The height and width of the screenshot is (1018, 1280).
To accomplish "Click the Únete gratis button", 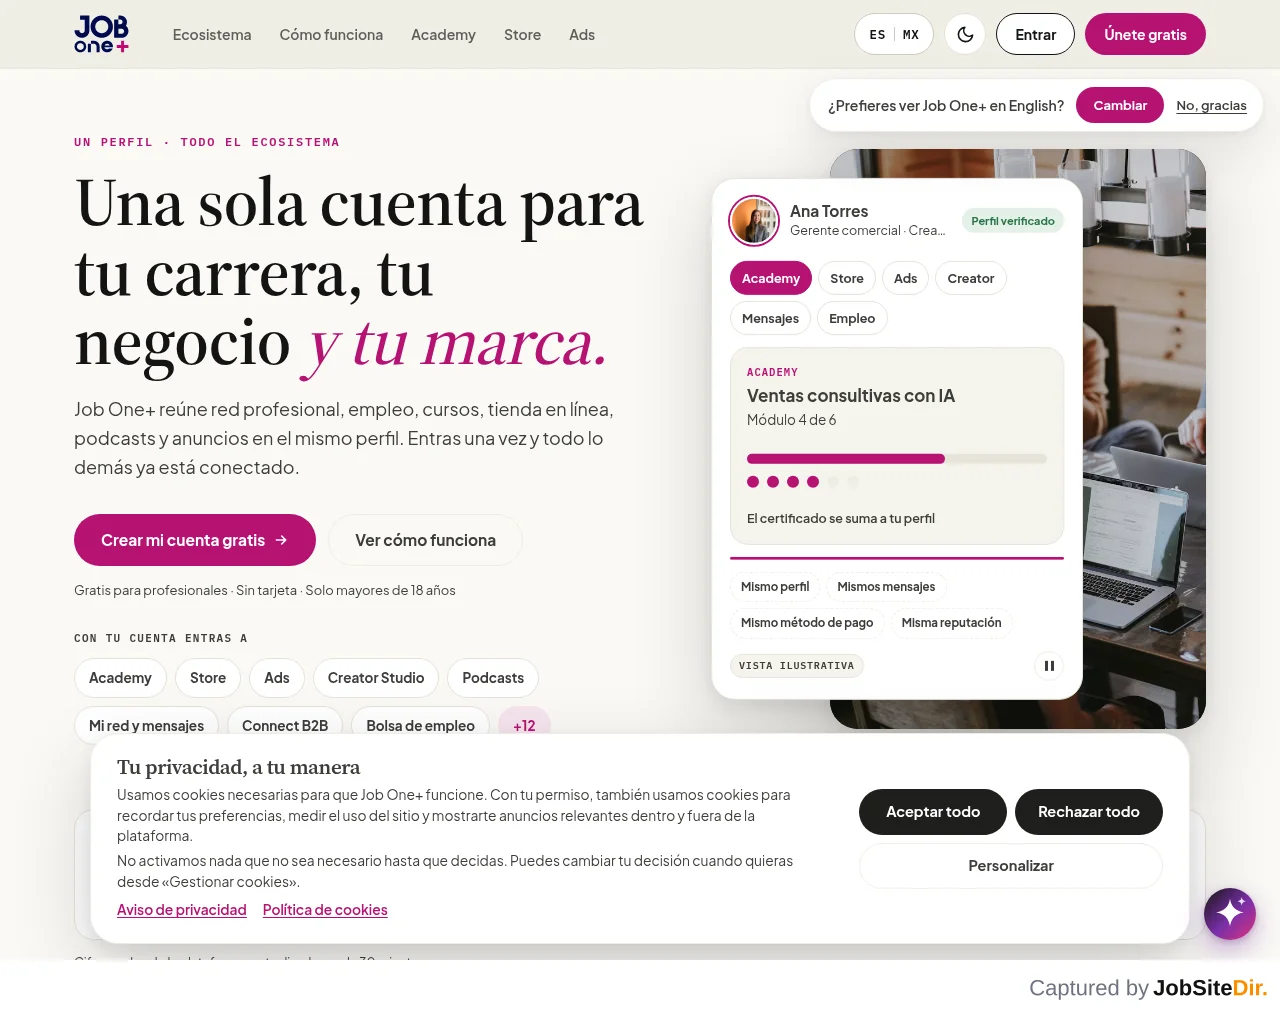I will (x=1145, y=34).
